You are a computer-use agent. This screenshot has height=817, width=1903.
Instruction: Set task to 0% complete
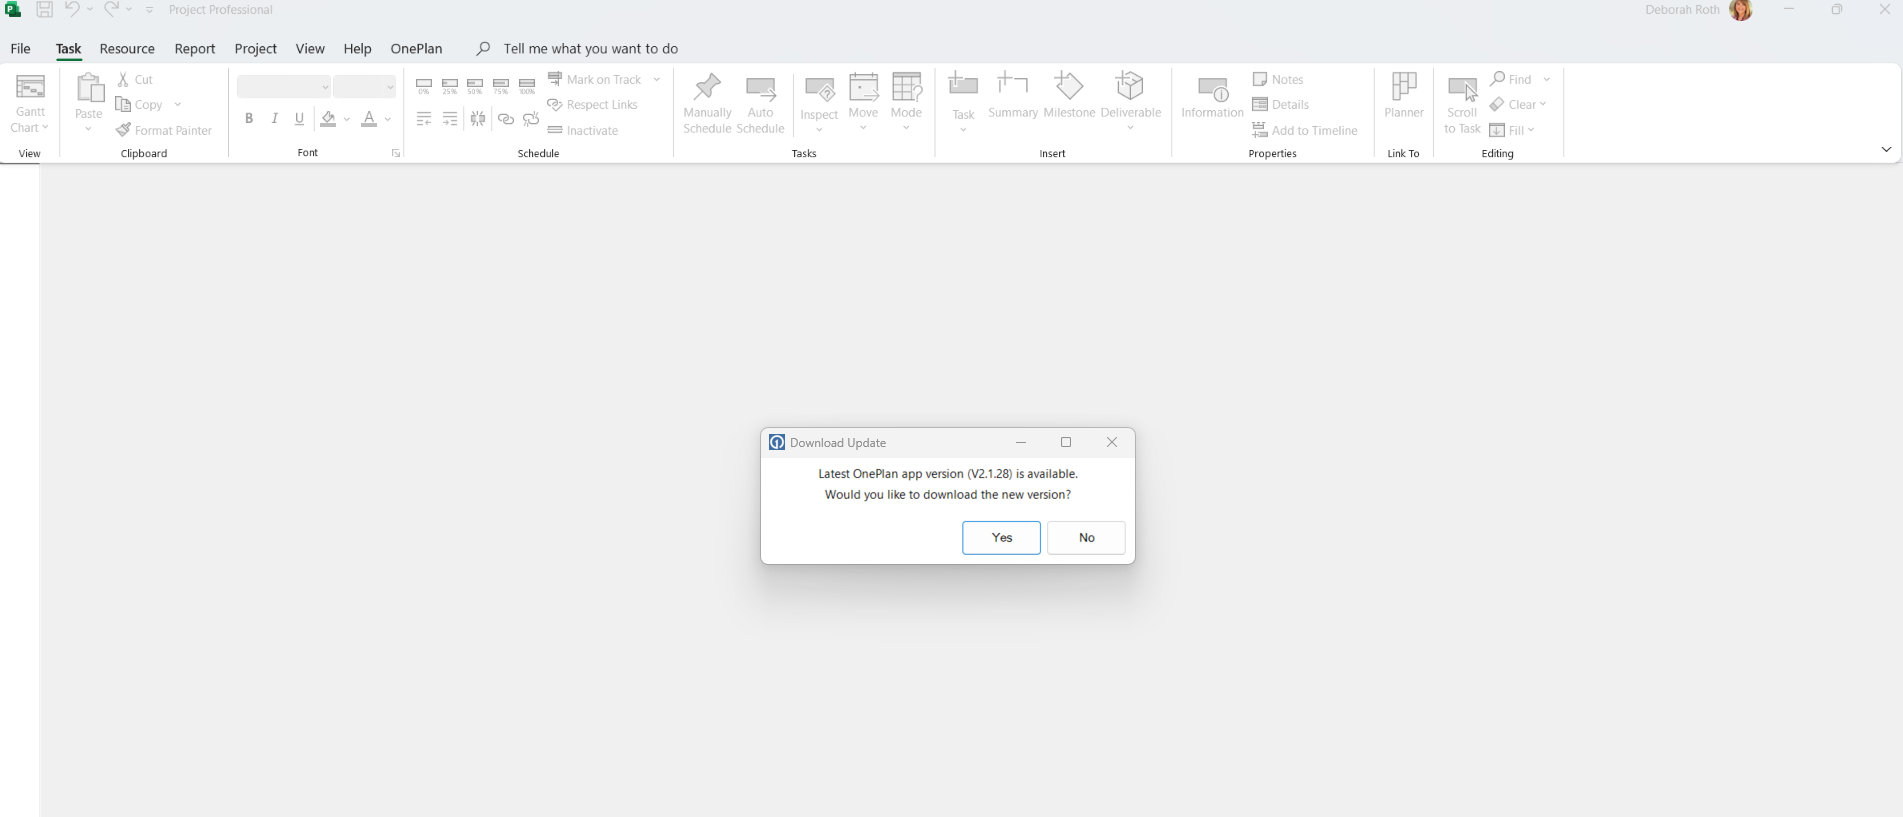pyautogui.click(x=424, y=87)
